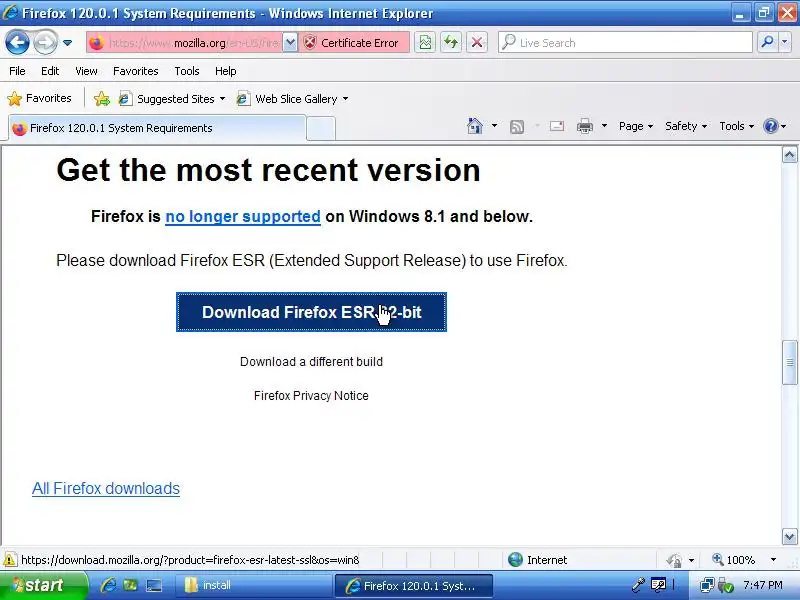The height and width of the screenshot is (600, 800).
Task: Click the scrollbar down arrow
Action: tap(789, 537)
